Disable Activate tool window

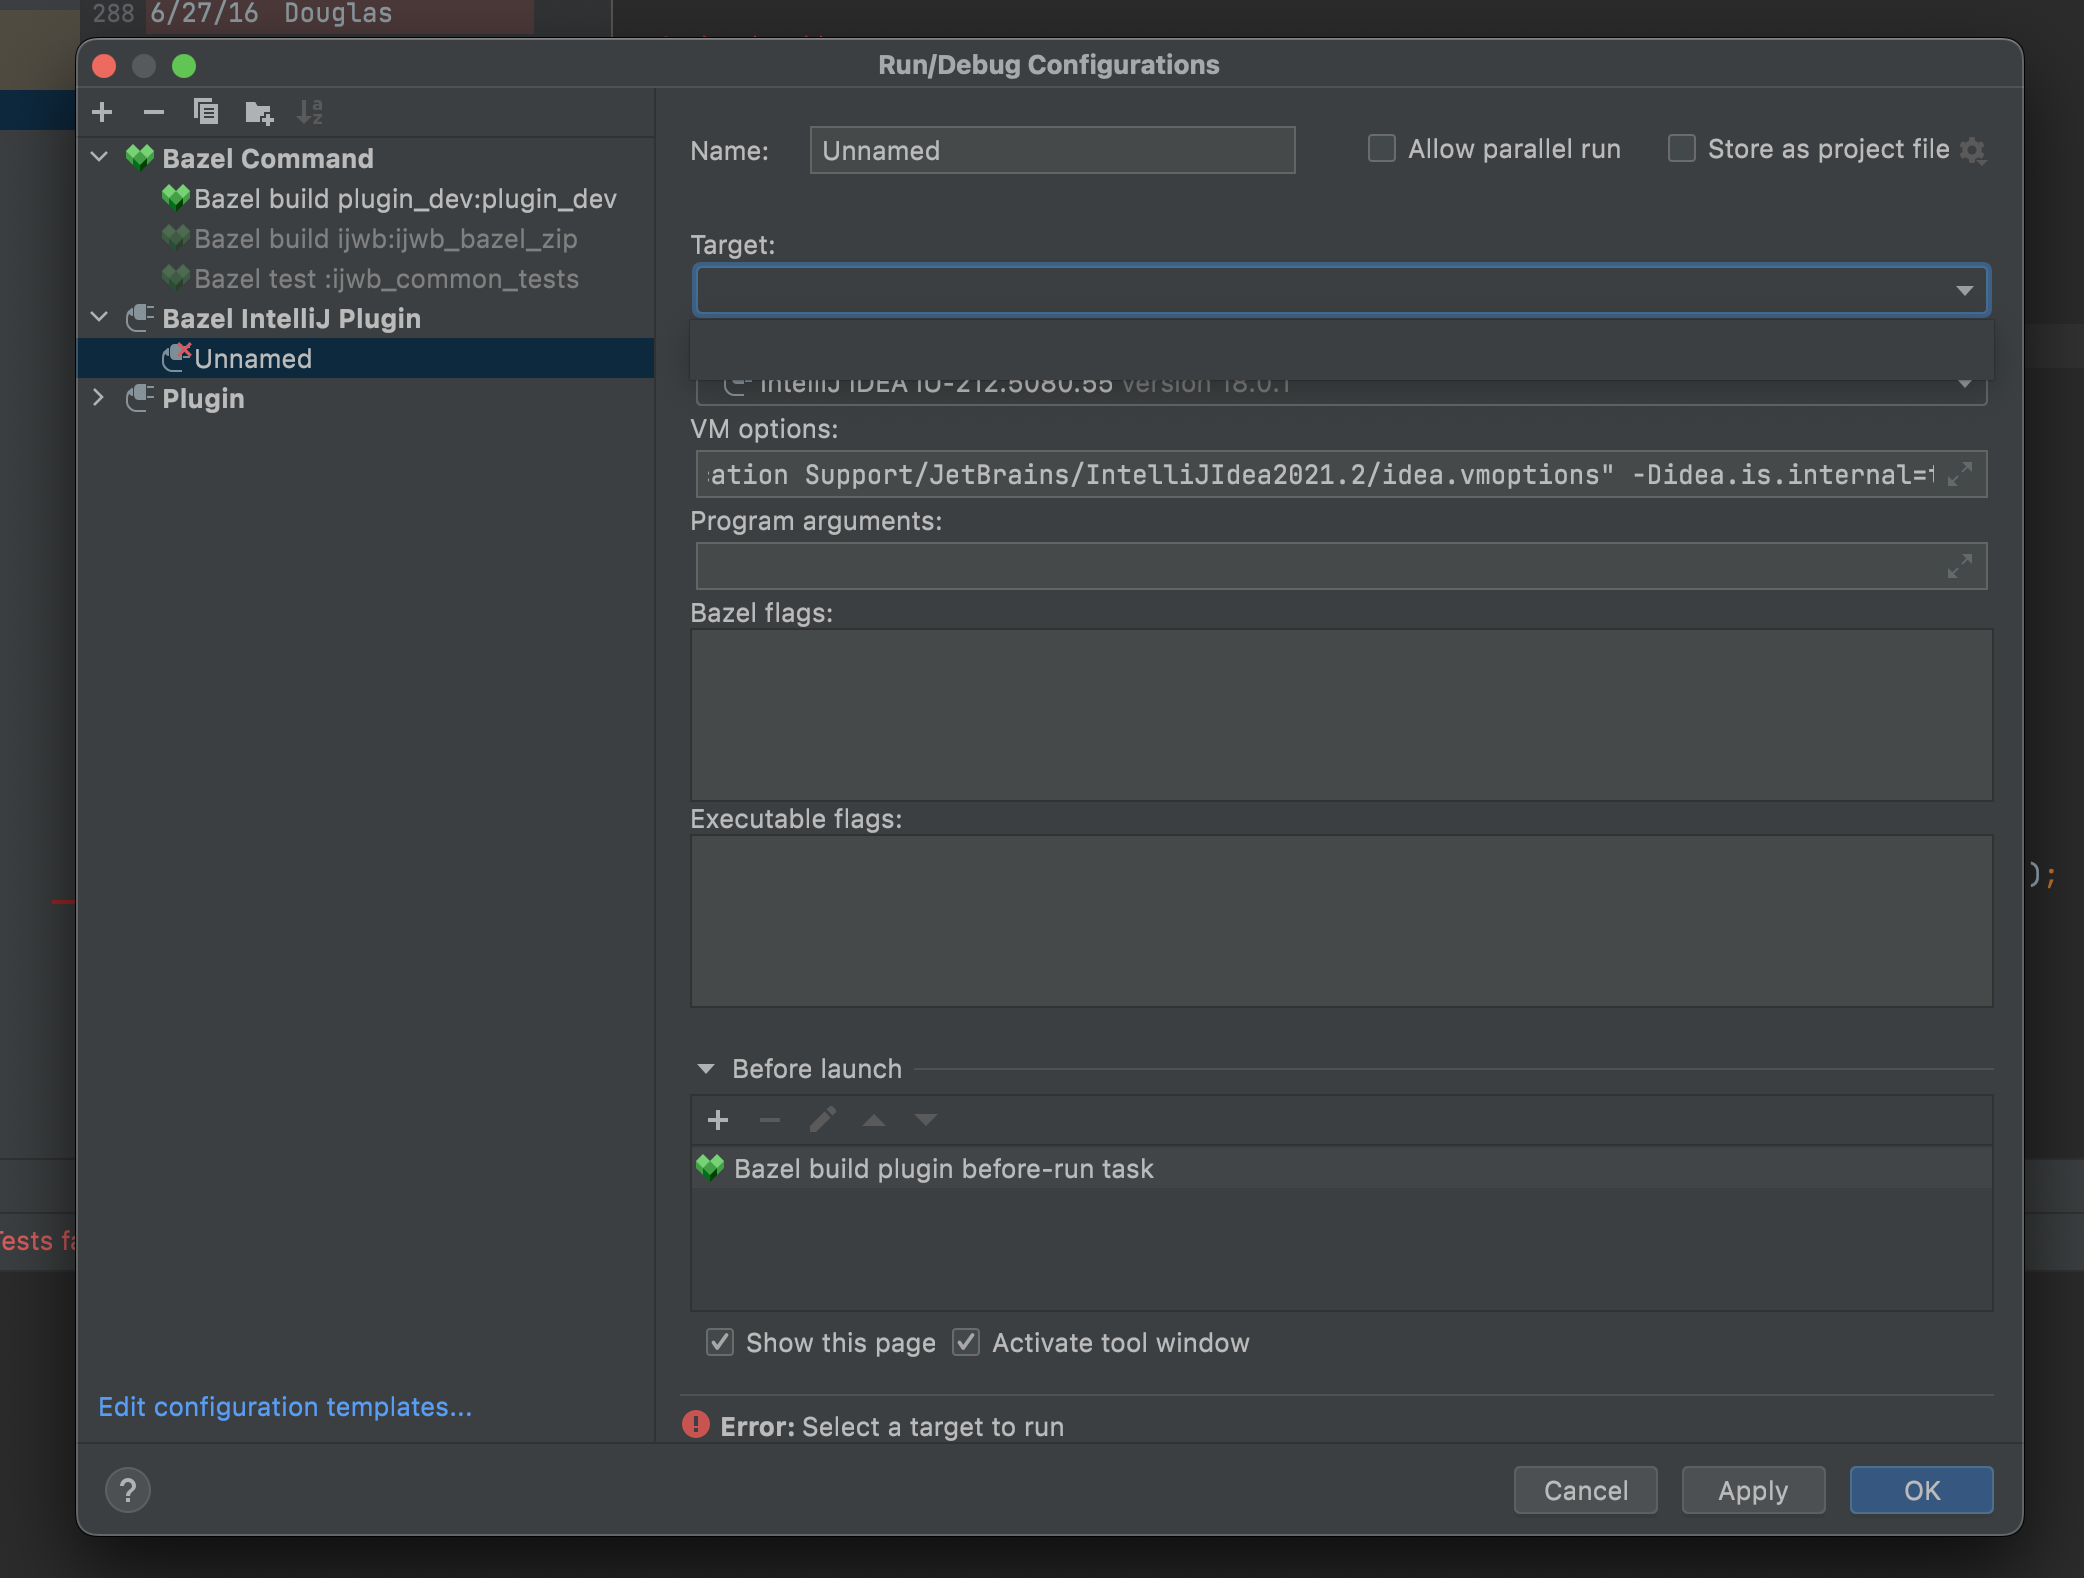(966, 1342)
